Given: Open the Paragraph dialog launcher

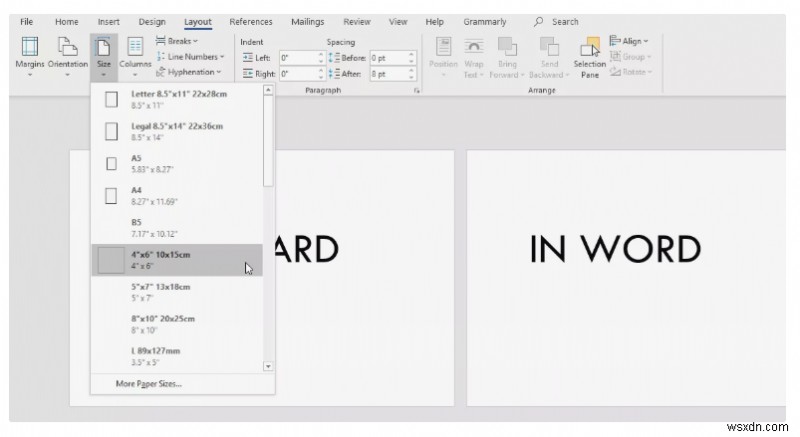Looking at the screenshot, I should [x=417, y=90].
